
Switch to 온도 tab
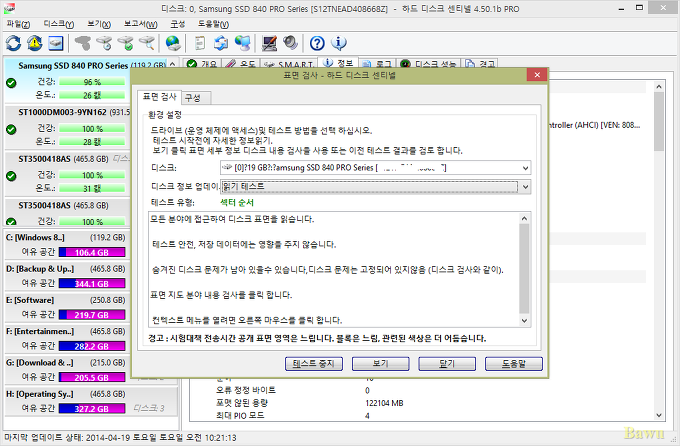tap(241, 64)
